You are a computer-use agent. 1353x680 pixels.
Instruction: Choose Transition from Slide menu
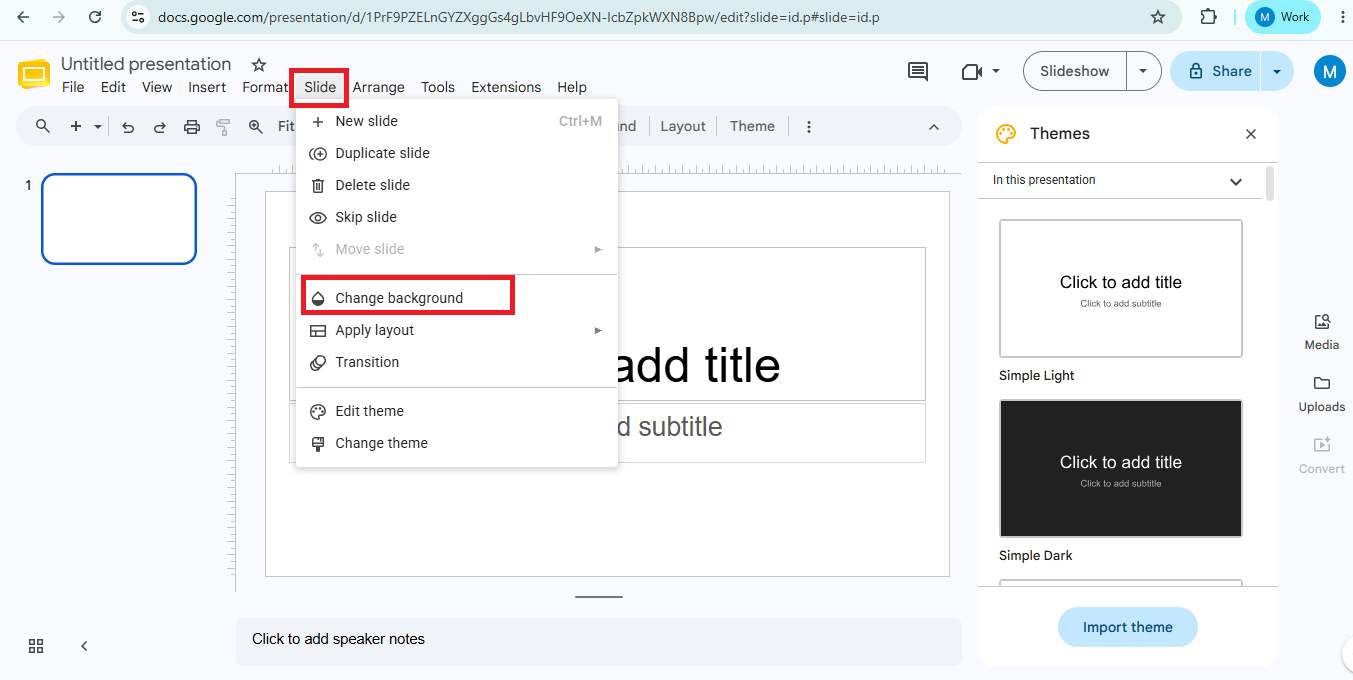(457, 362)
